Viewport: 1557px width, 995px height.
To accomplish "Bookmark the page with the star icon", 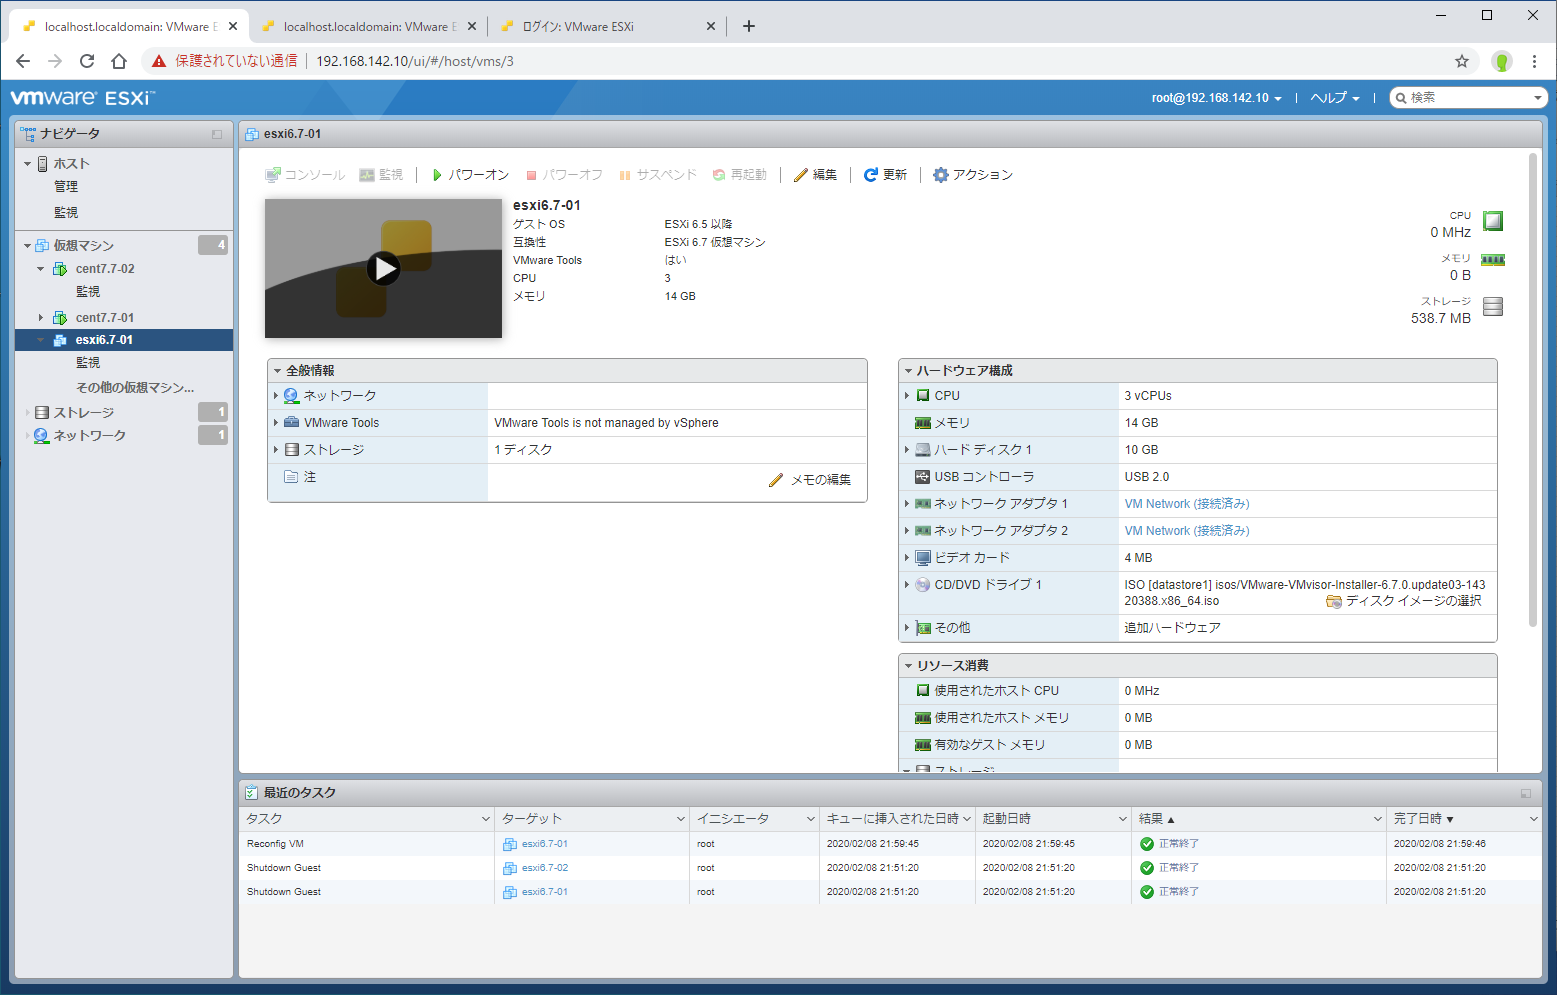I will pos(1462,61).
